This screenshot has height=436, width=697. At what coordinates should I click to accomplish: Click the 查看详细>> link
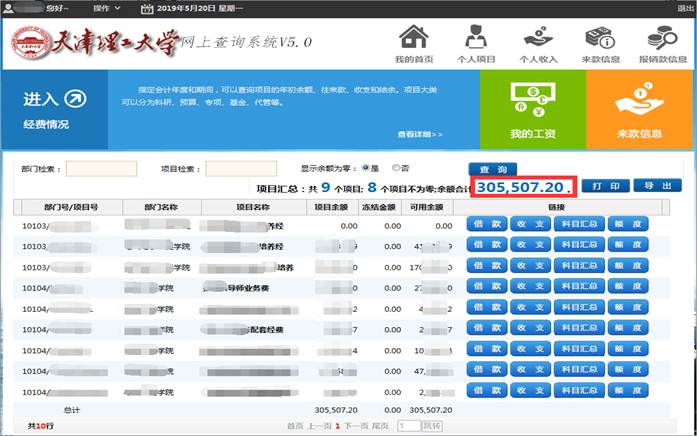[420, 134]
